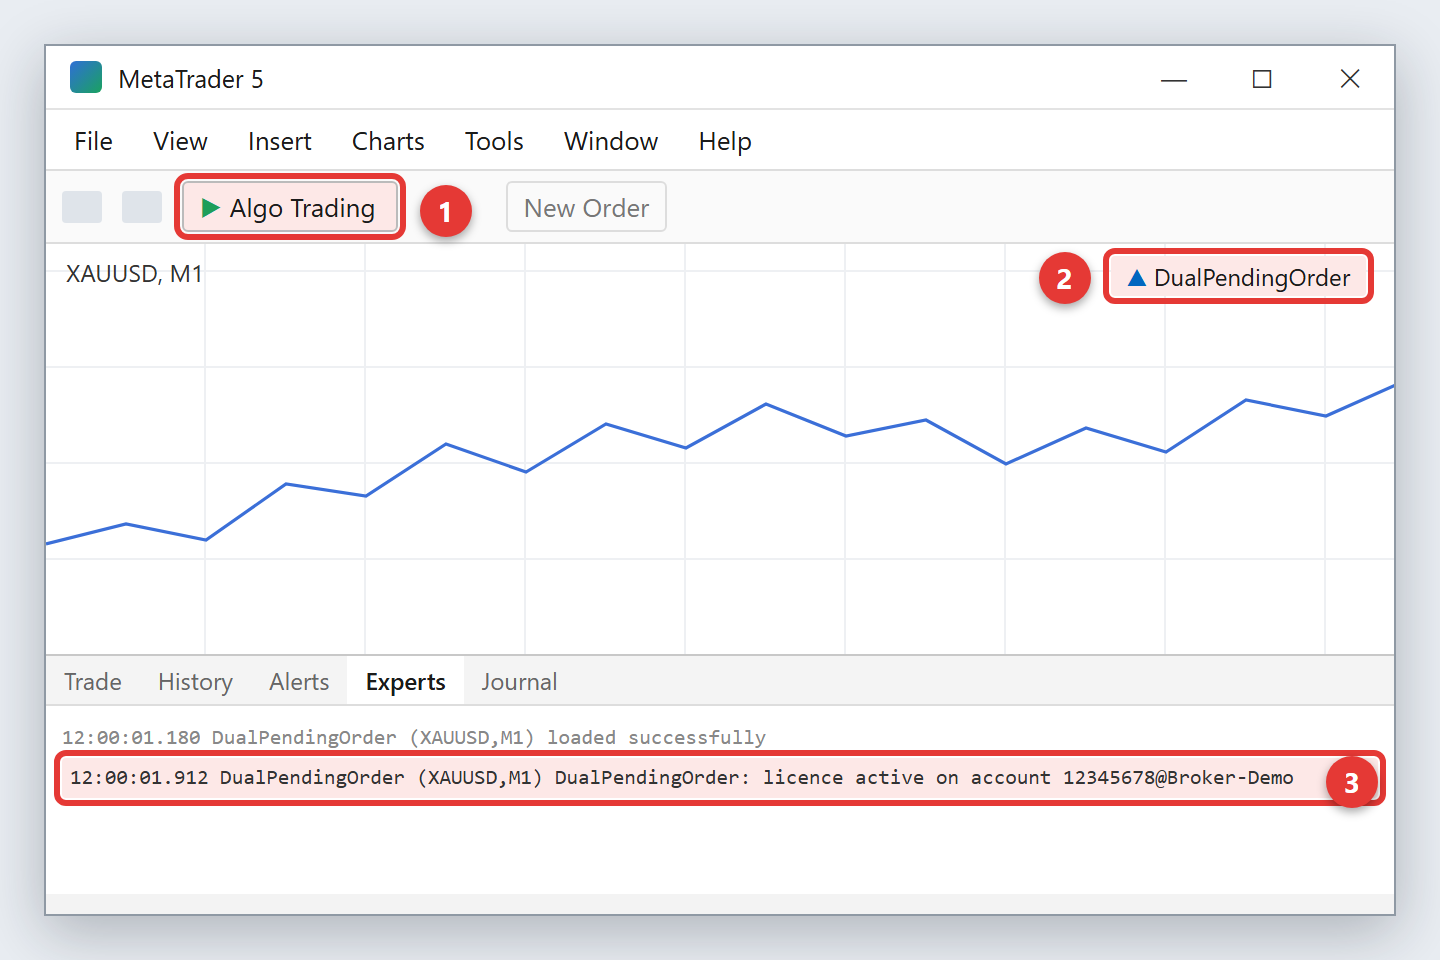1440x960 pixels.
Task: Click the DualPendingOrder expert label on chart
Action: click(x=1238, y=277)
